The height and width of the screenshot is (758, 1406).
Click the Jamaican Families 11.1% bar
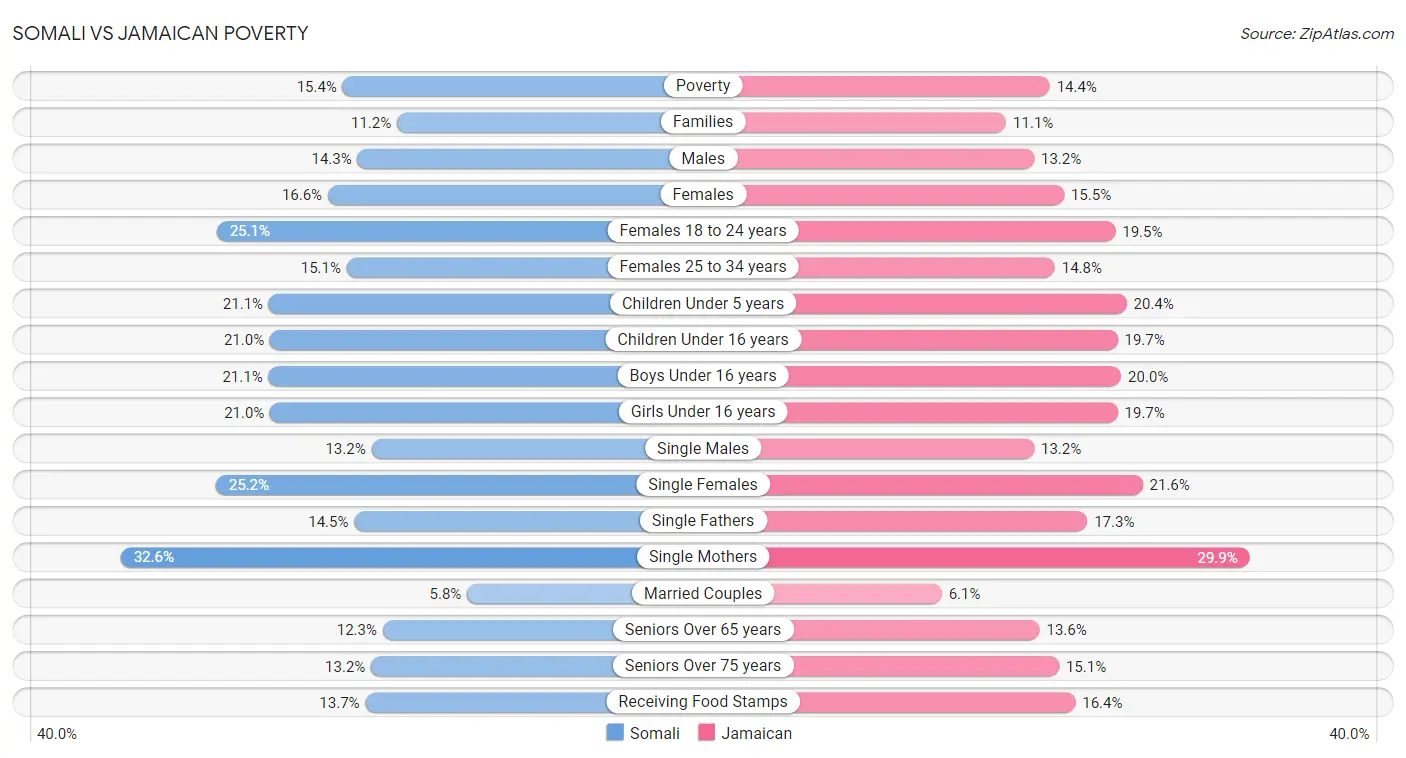854,122
